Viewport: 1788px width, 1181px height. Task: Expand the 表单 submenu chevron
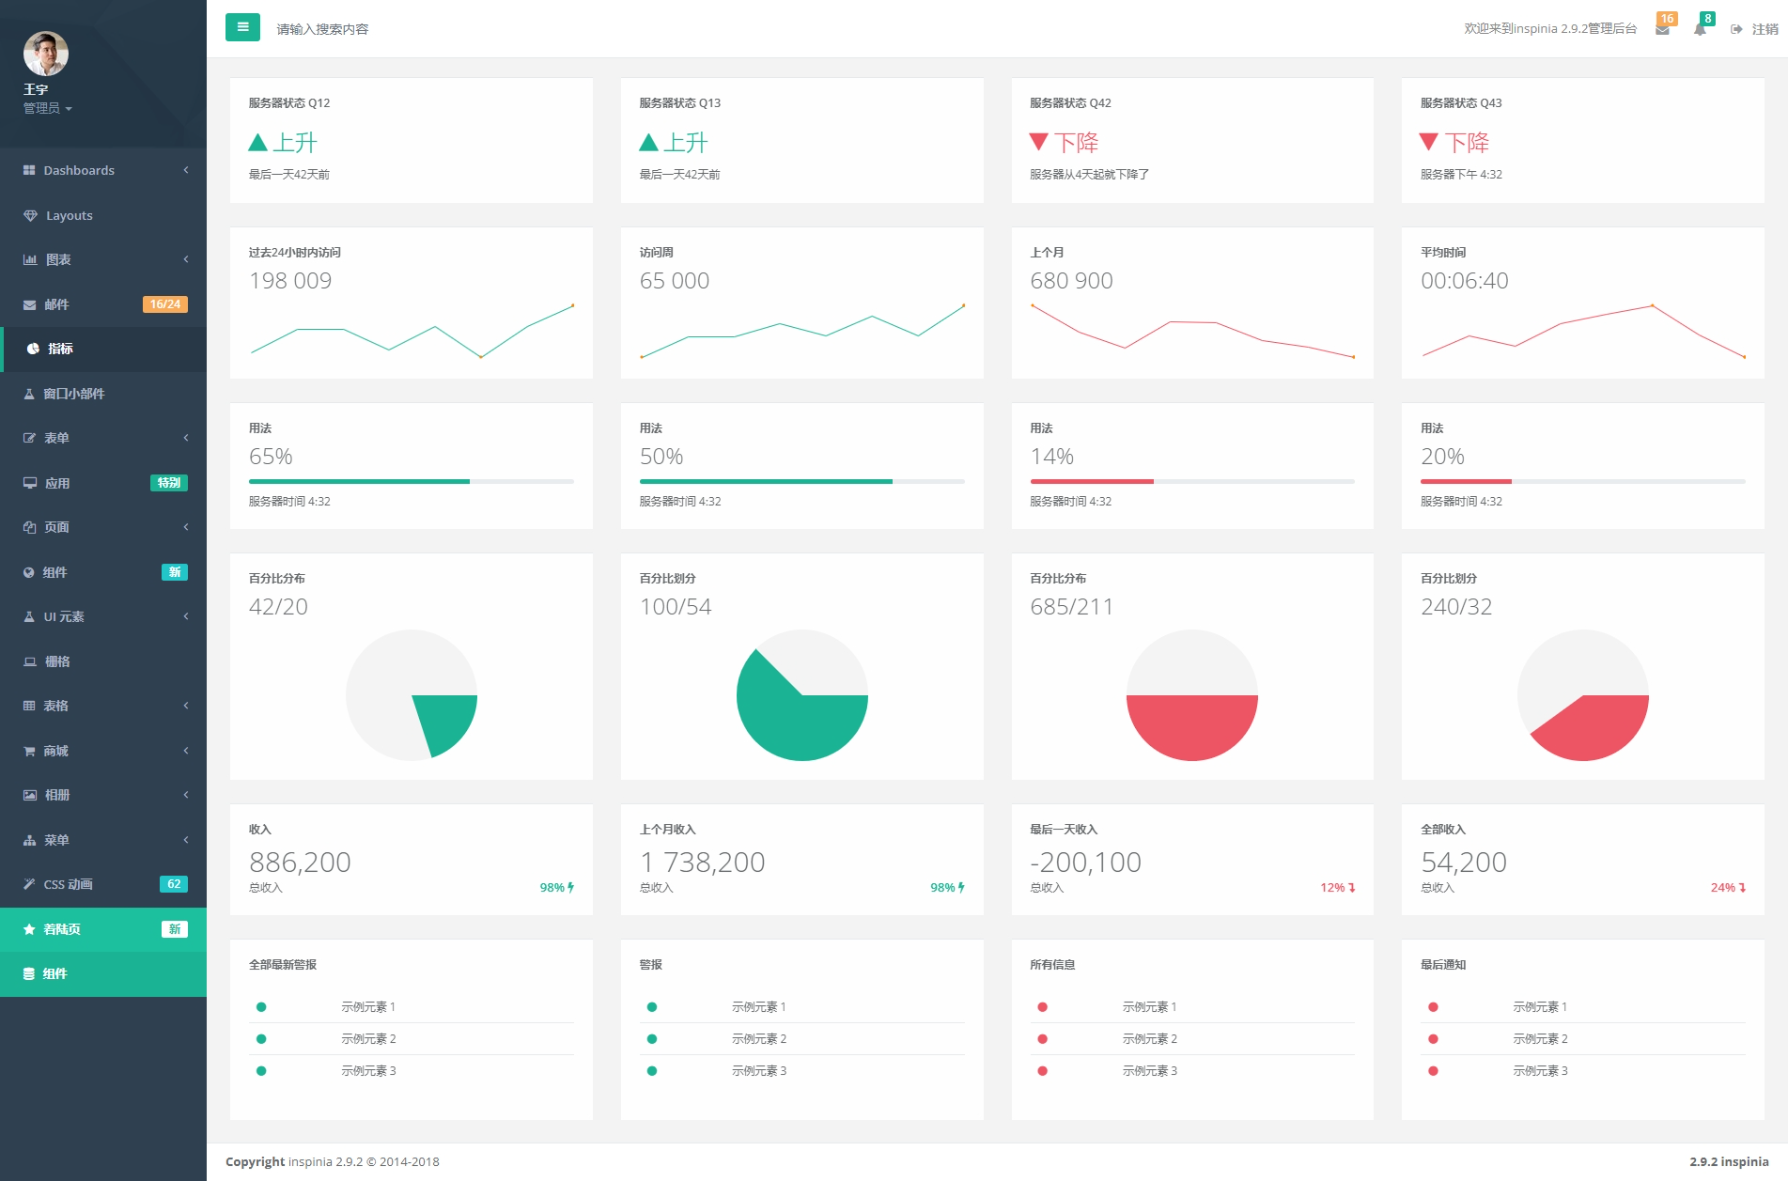186,438
